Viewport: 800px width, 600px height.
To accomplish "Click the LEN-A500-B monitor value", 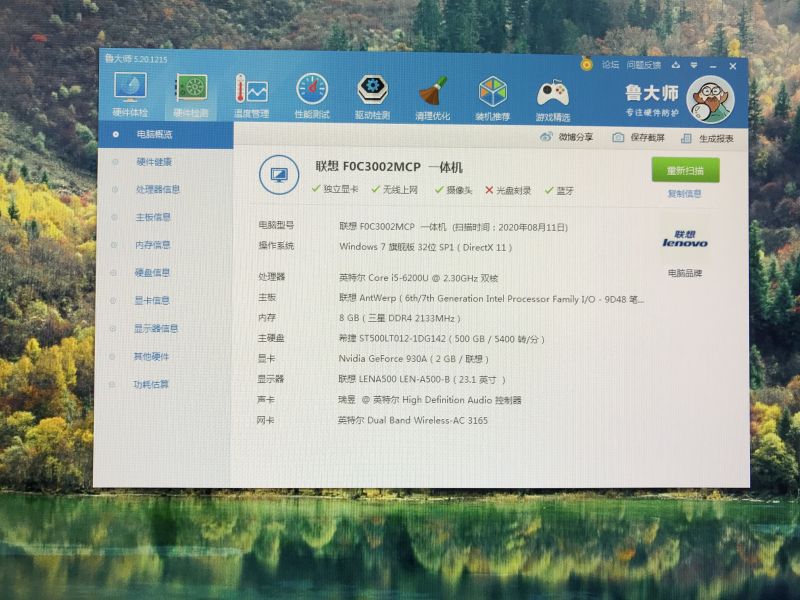I will (x=421, y=380).
